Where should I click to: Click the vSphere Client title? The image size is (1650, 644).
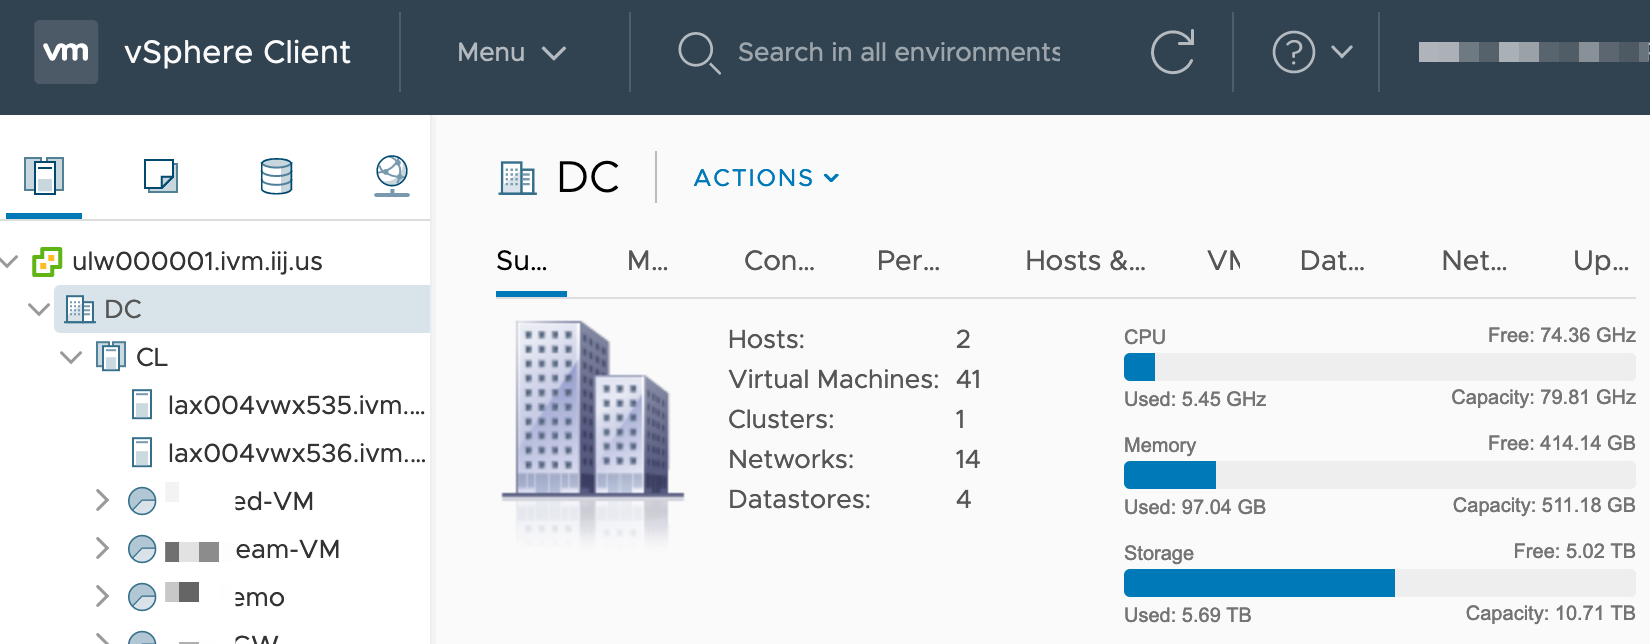point(237,52)
